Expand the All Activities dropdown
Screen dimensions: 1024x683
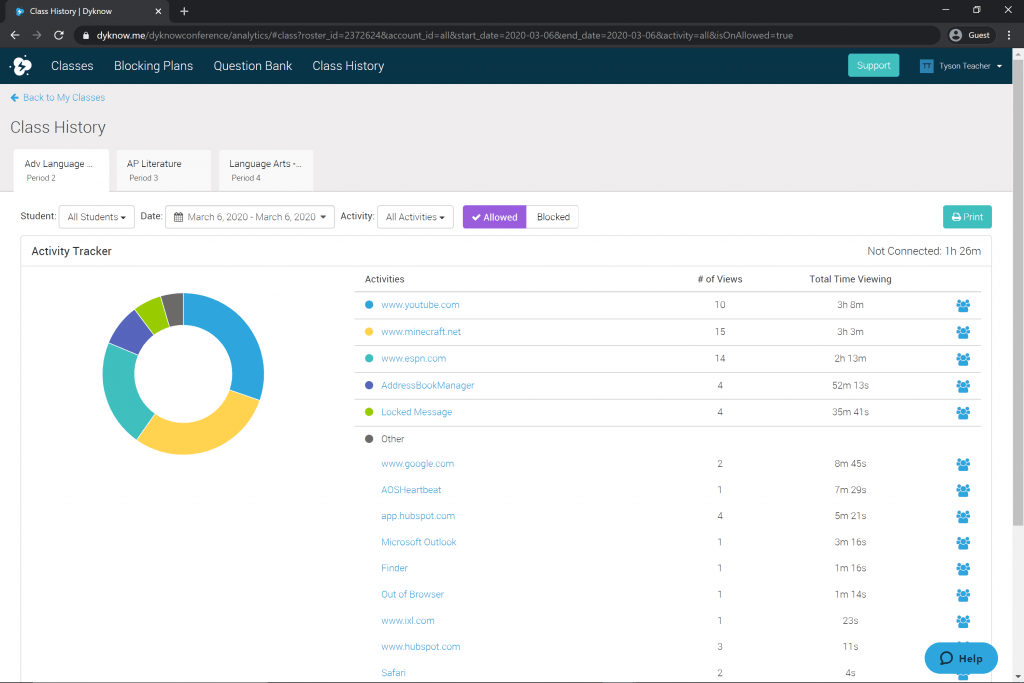click(415, 216)
